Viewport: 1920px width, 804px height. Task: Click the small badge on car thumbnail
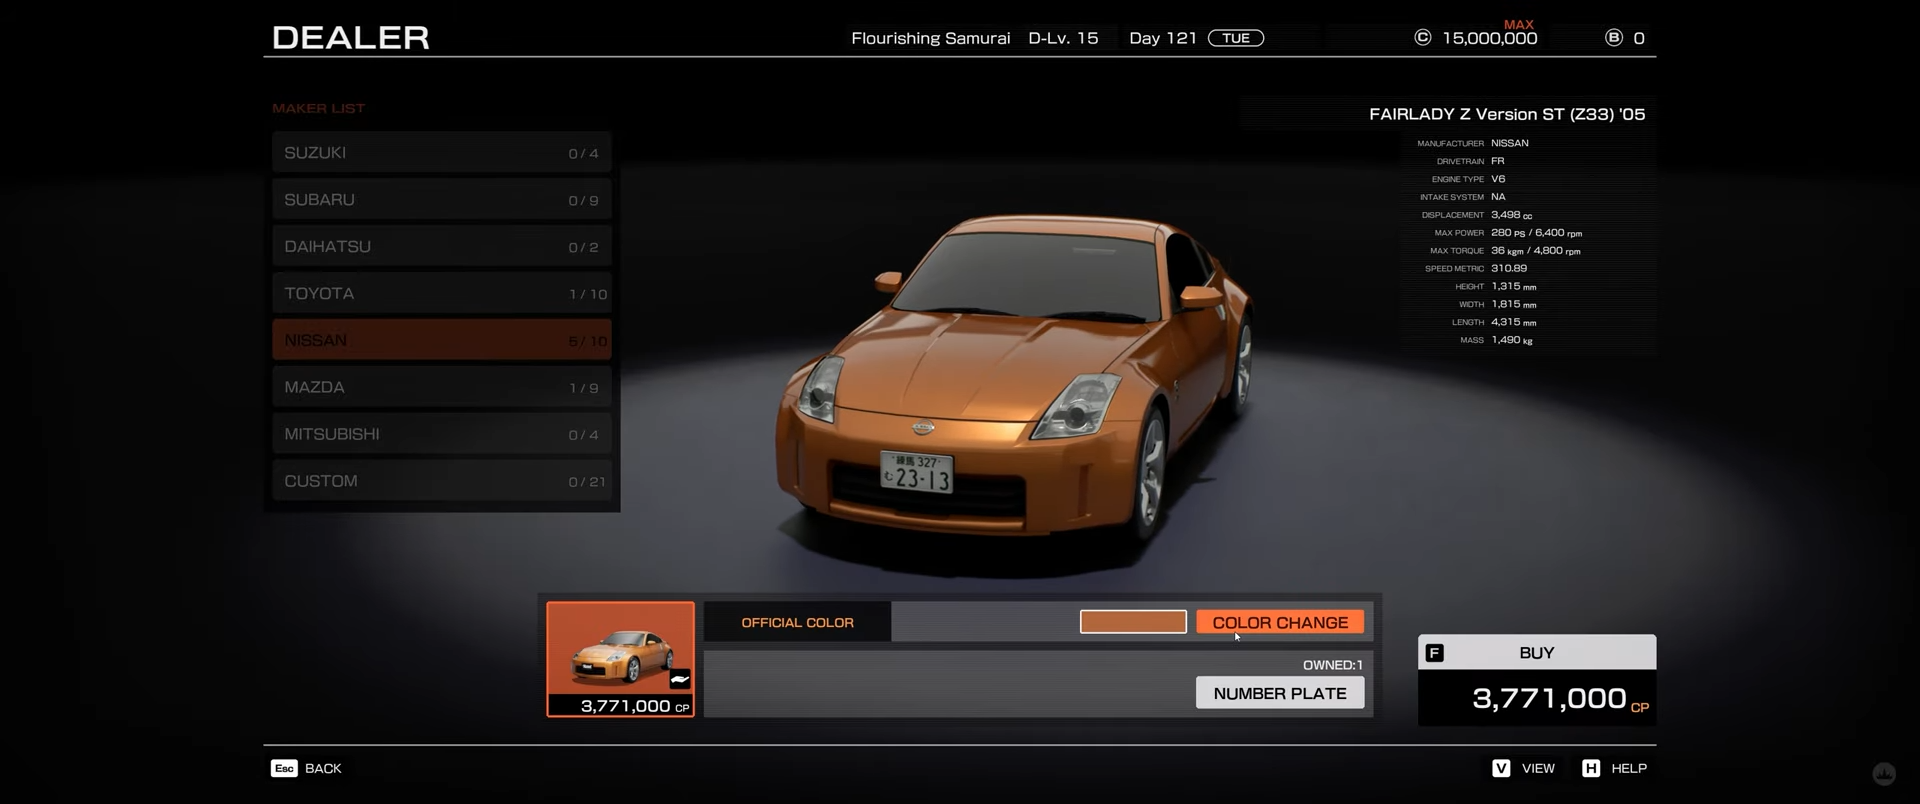tap(680, 680)
